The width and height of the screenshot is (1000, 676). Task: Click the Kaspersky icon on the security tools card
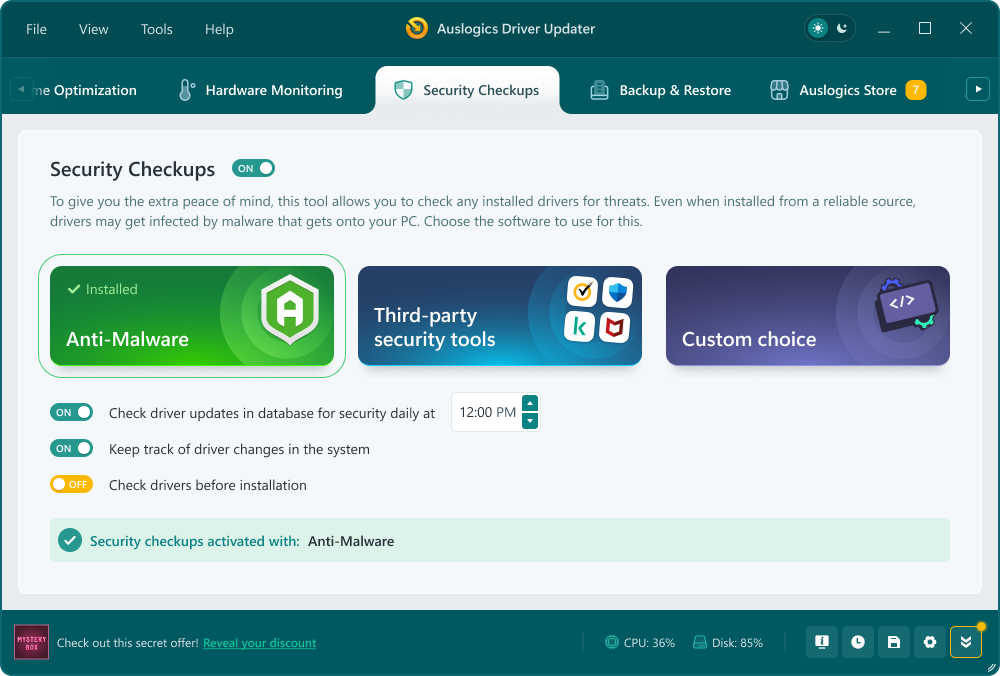580,327
